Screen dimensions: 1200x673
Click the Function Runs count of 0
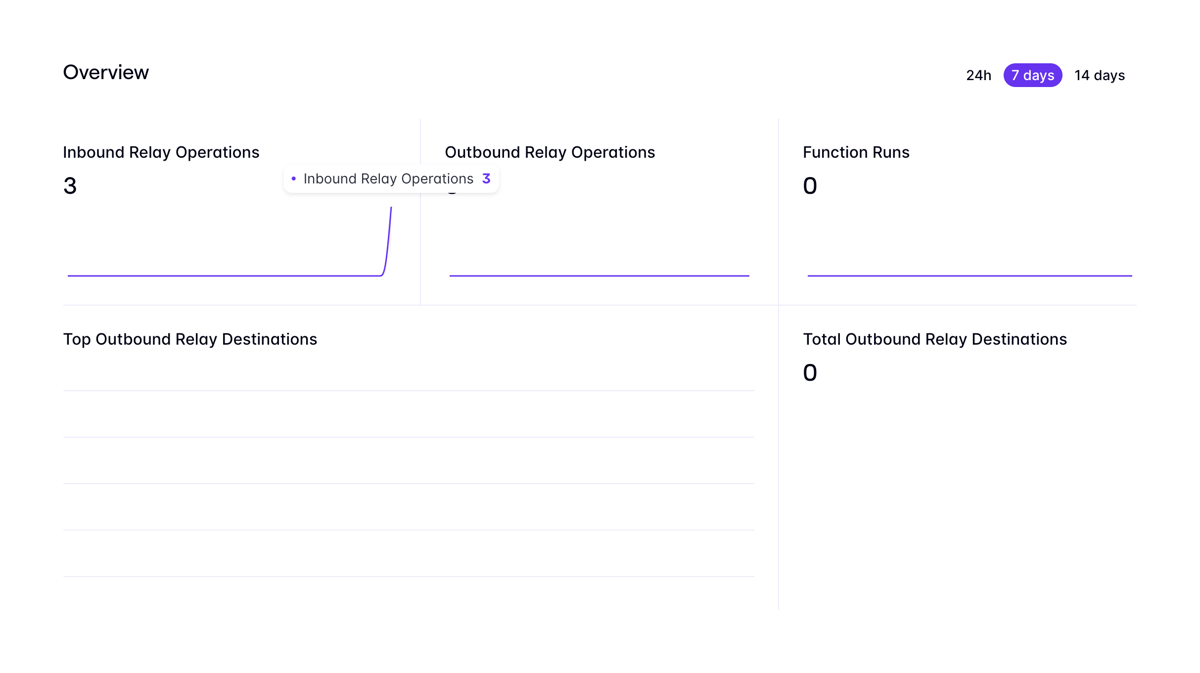coord(810,185)
